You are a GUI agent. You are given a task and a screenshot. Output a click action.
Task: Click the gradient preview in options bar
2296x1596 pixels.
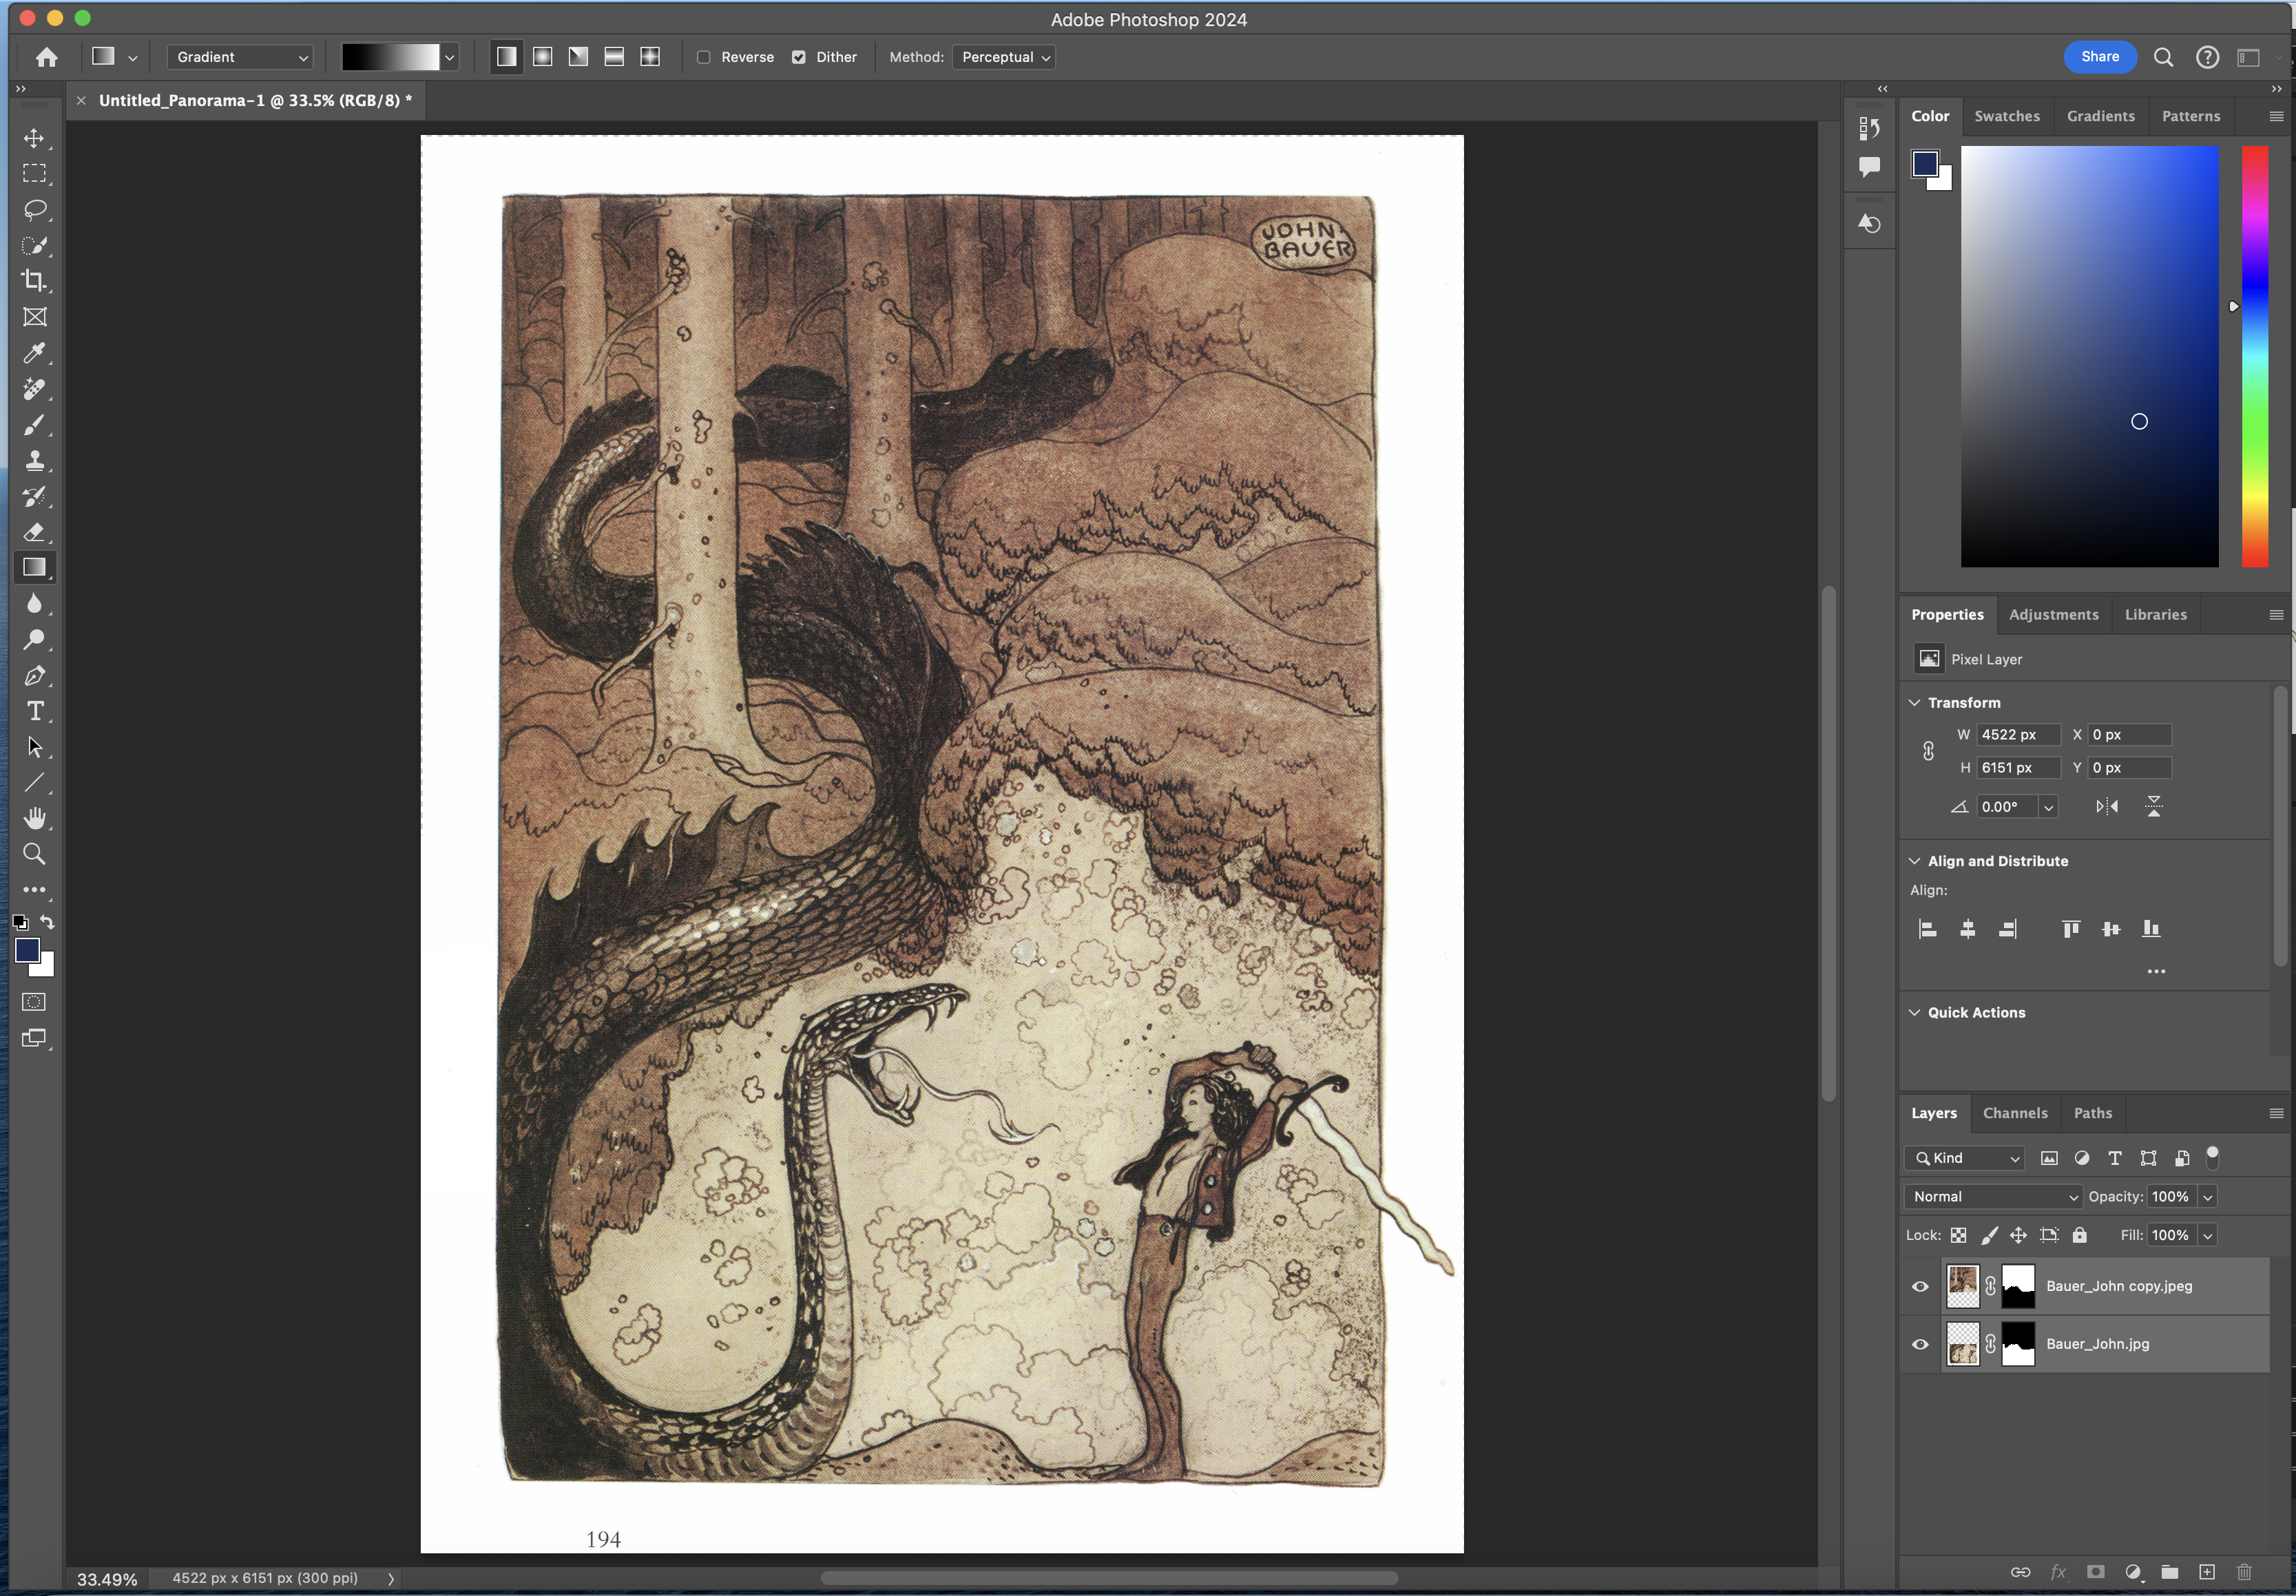tap(391, 57)
